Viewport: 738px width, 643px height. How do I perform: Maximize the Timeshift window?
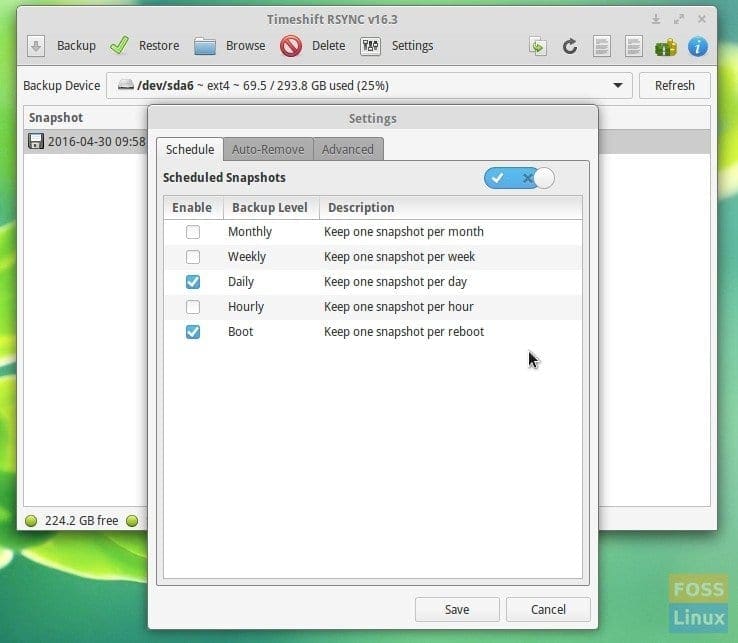coord(679,19)
